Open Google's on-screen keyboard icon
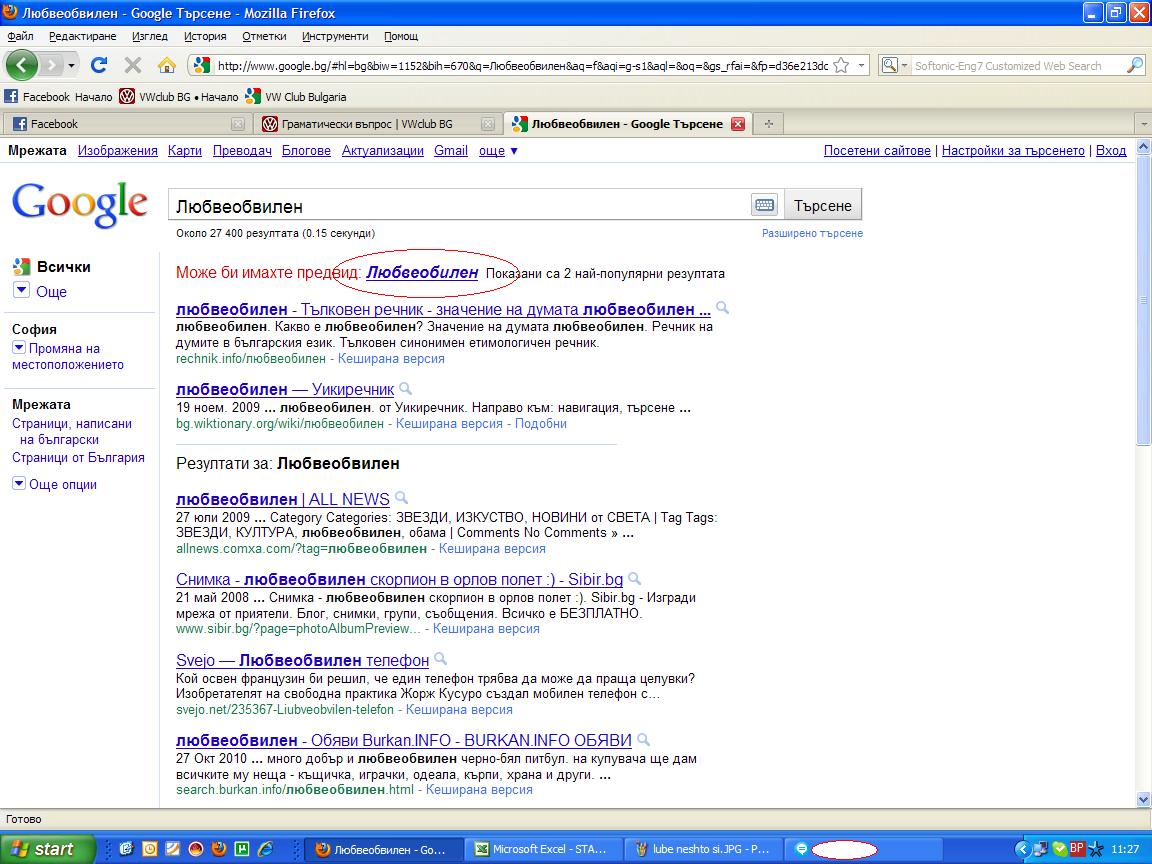The height and width of the screenshot is (864, 1152). (x=765, y=205)
